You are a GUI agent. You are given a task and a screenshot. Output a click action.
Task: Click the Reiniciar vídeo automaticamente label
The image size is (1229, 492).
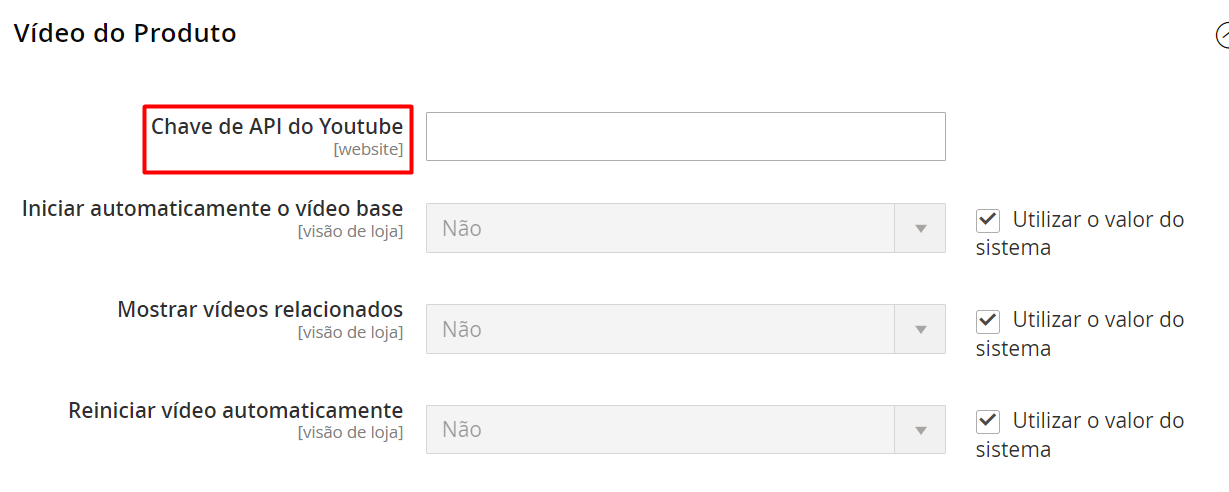(x=235, y=410)
